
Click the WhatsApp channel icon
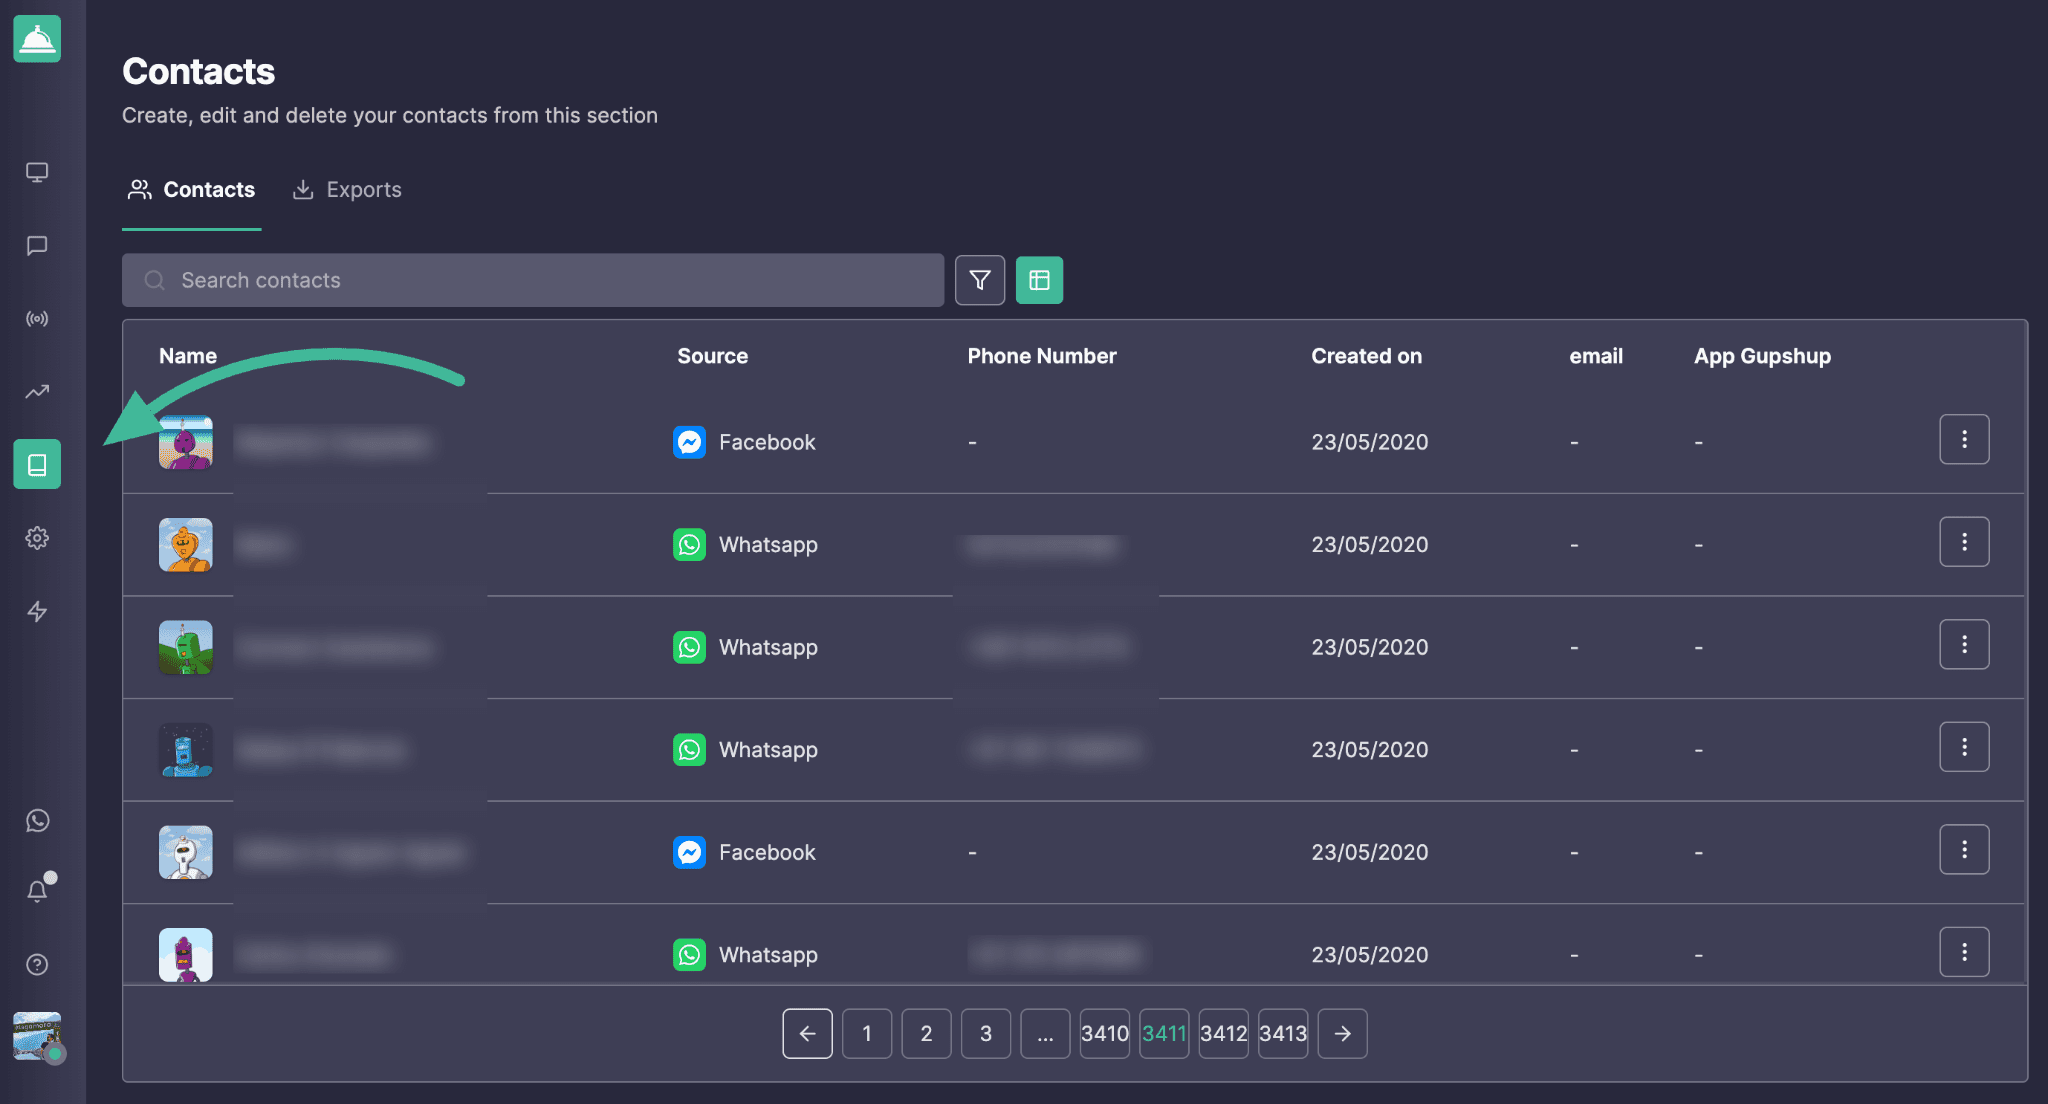37,821
